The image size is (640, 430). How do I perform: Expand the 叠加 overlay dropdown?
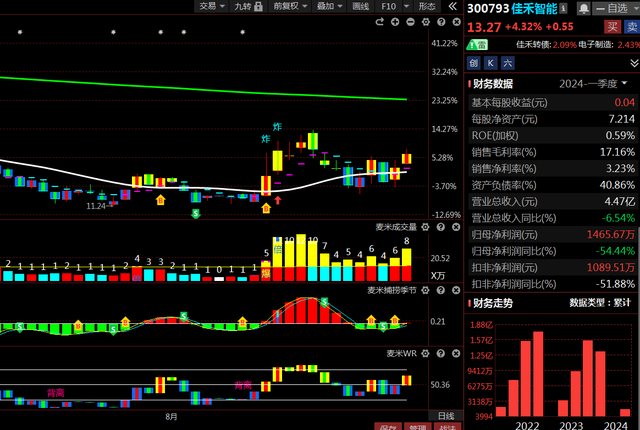[329, 6]
